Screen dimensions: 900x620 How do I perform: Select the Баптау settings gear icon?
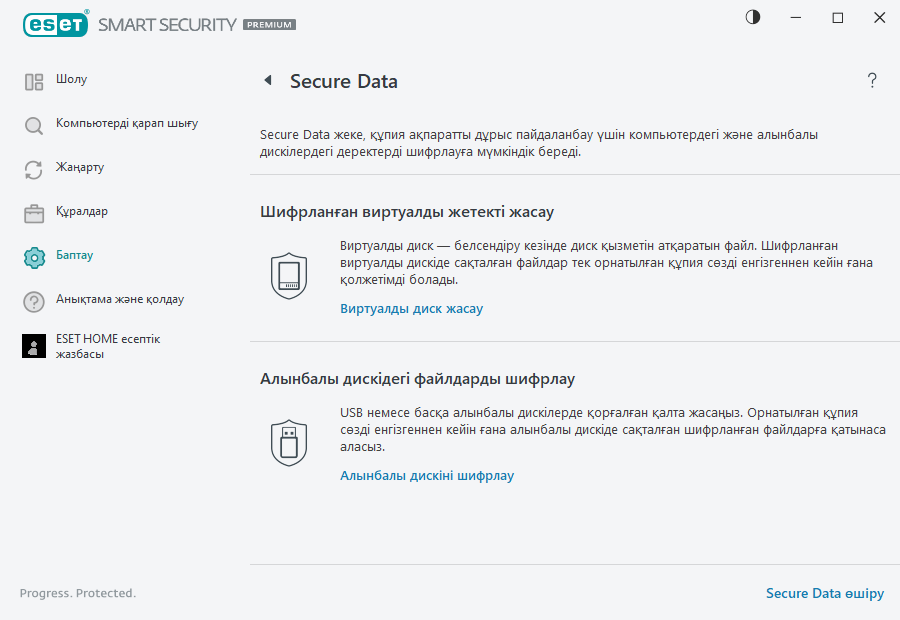(x=33, y=255)
